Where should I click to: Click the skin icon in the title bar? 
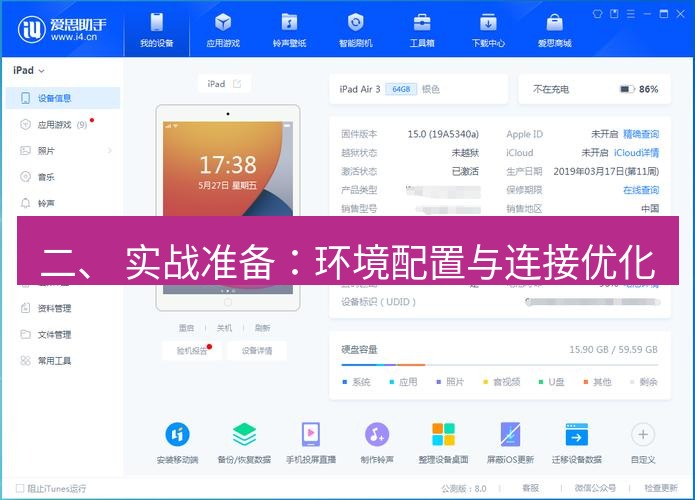[597, 14]
